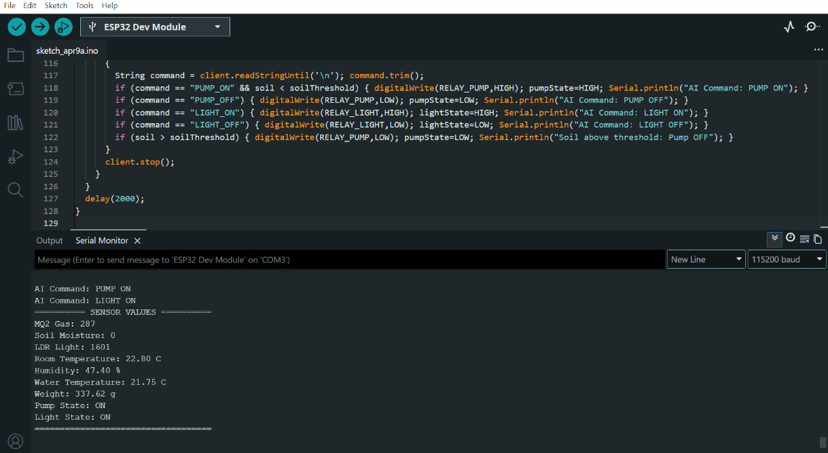Click the "PUMP_OFF" string in code
Viewport: 828px width, 453px height.
pos(214,100)
